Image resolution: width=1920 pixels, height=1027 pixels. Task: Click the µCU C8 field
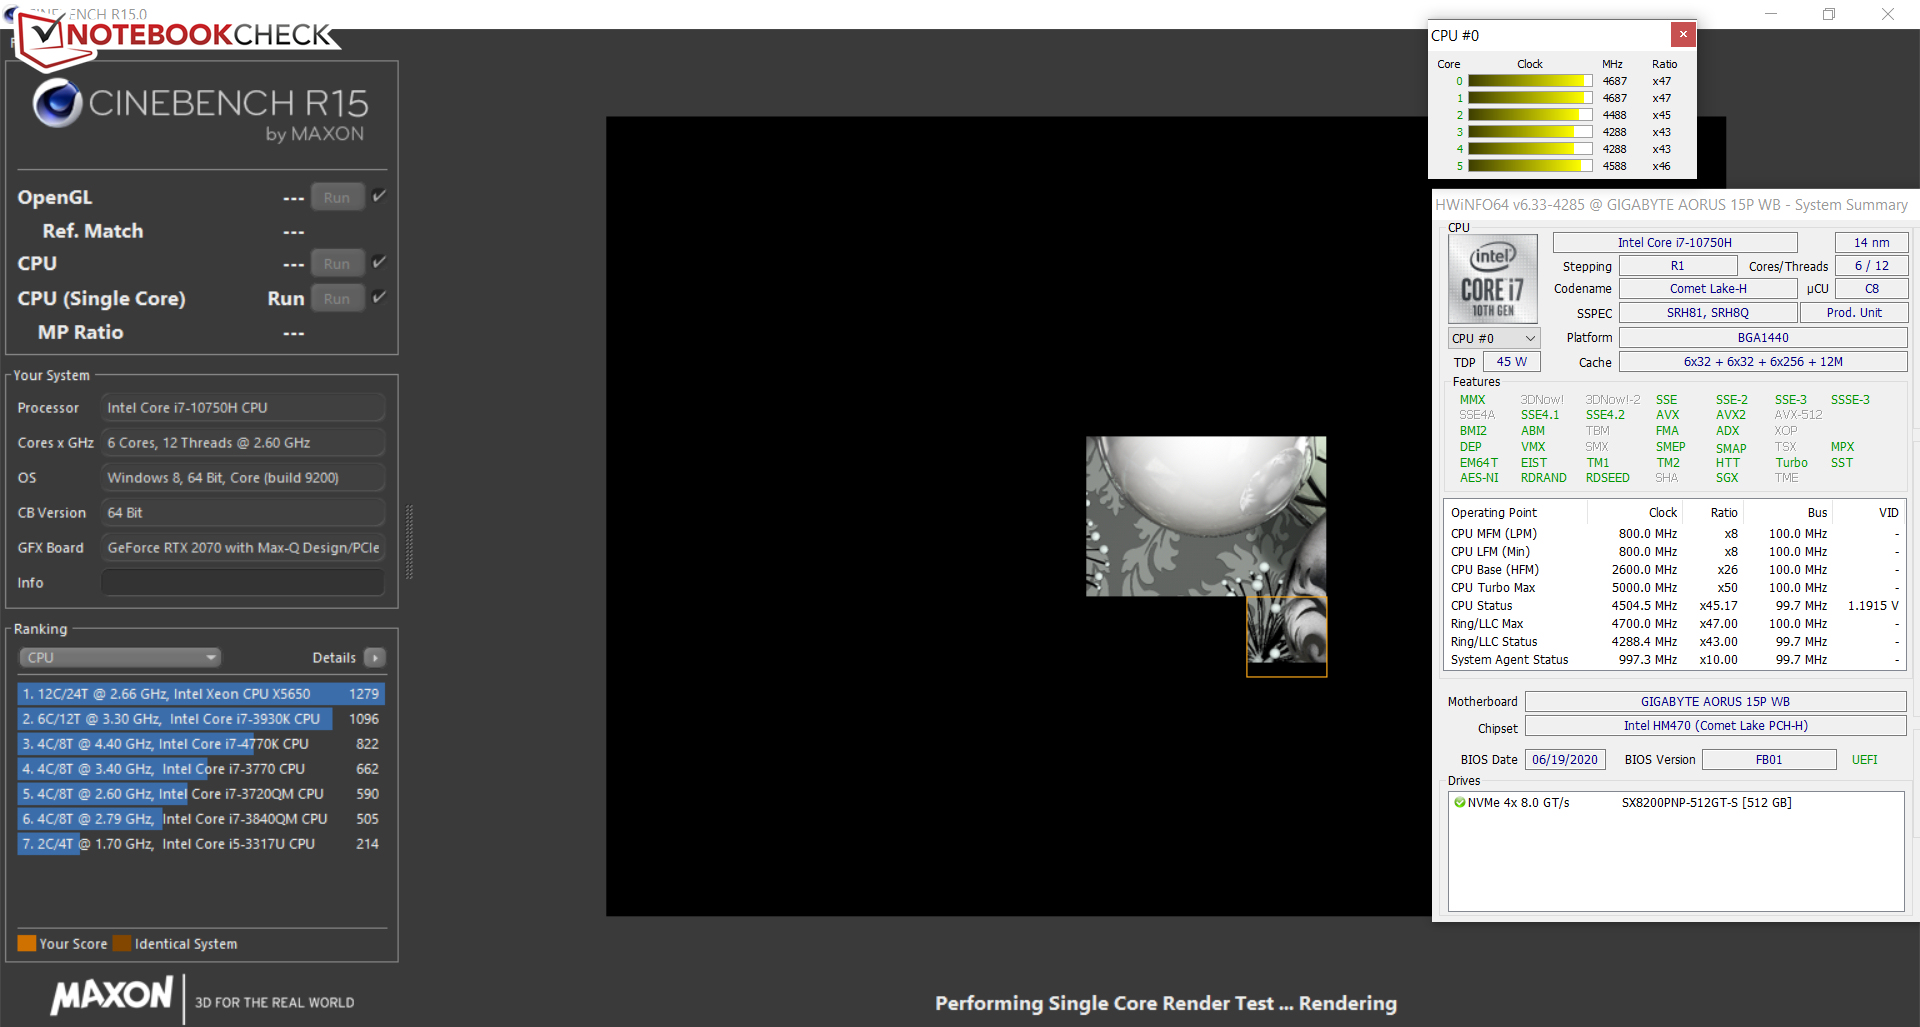1871,288
